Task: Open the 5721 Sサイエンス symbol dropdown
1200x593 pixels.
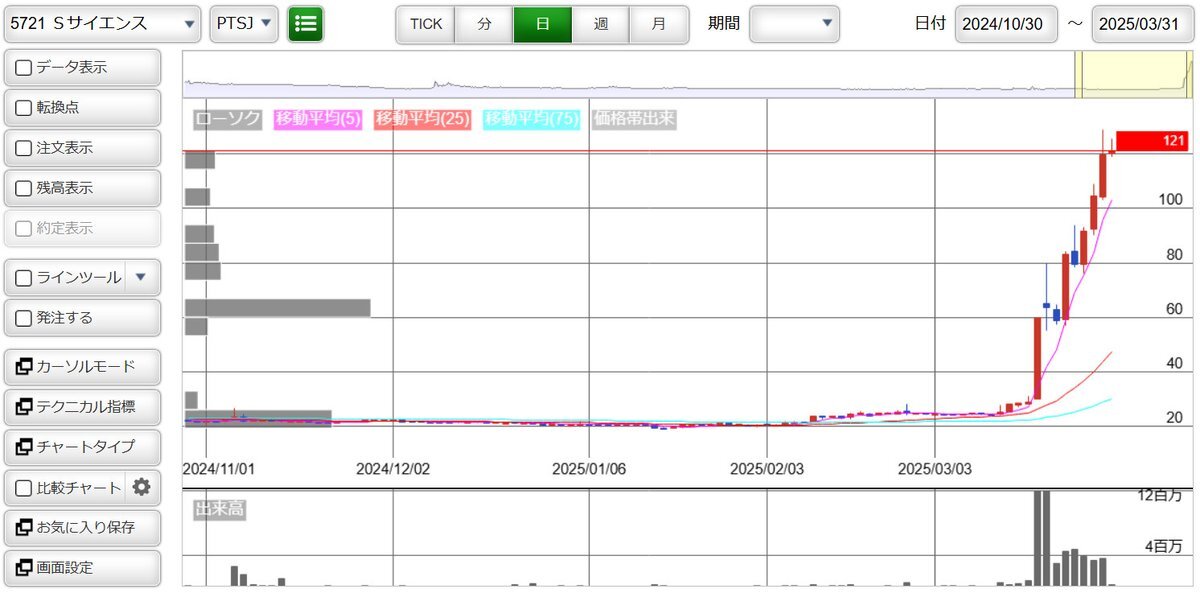Action: pos(103,24)
